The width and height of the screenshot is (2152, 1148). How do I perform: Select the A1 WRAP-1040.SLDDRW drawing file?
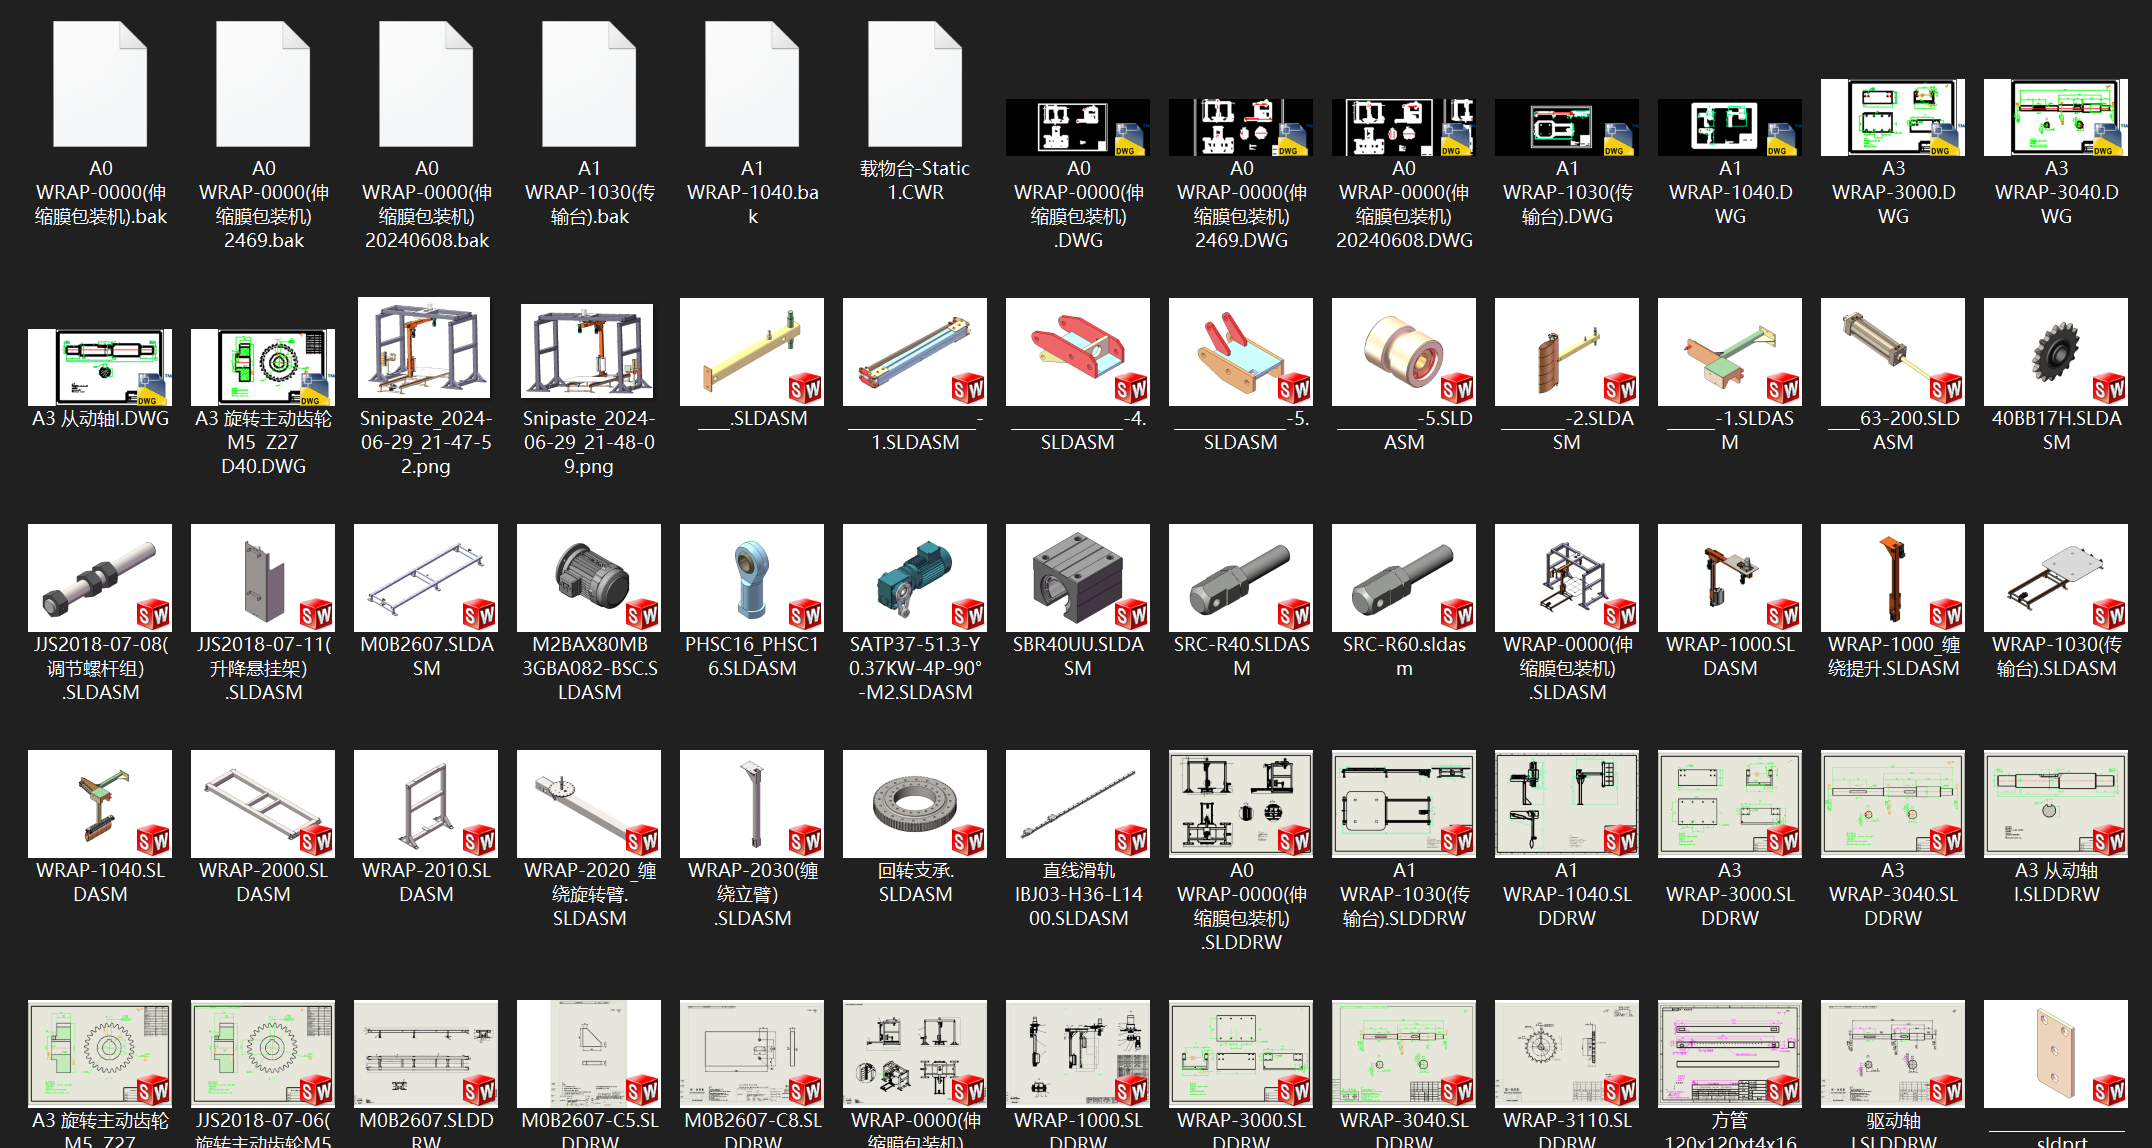pyautogui.click(x=1566, y=803)
